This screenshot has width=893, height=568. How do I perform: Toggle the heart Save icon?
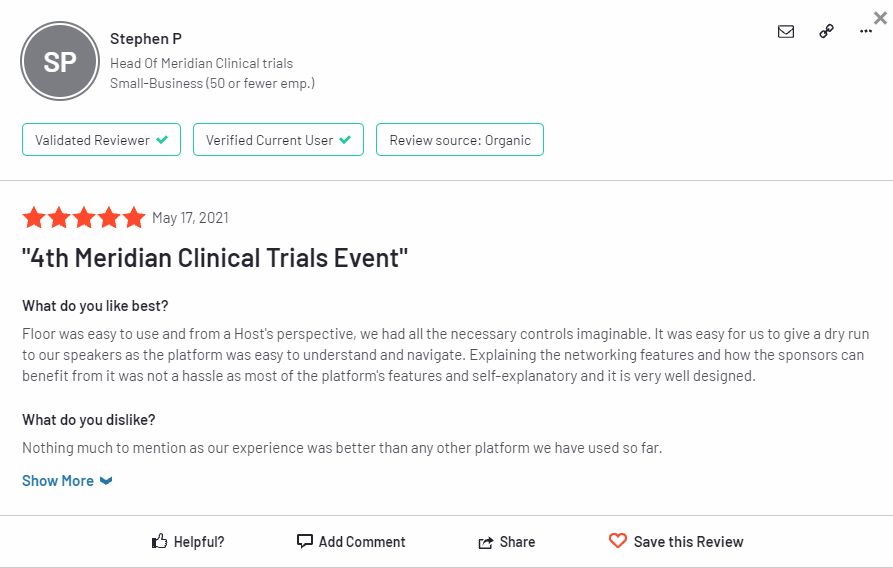click(x=618, y=541)
